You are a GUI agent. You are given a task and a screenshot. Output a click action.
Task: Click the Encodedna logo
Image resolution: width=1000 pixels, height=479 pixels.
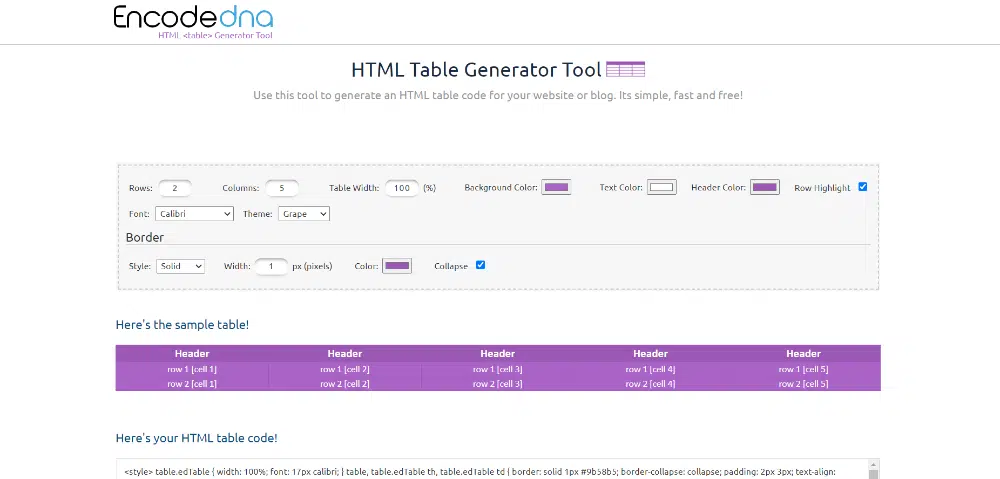193,20
